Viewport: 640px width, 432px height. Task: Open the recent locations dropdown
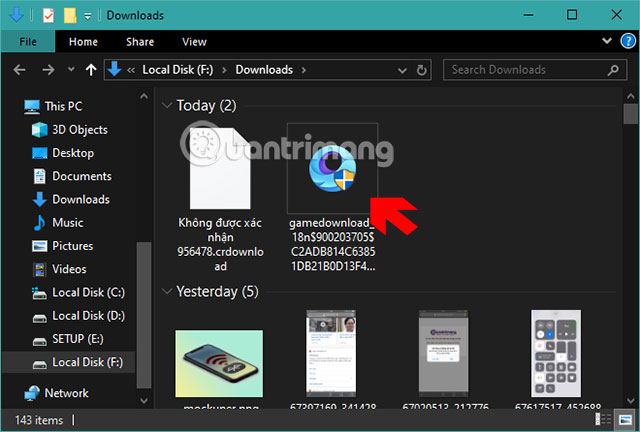click(x=71, y=69)
